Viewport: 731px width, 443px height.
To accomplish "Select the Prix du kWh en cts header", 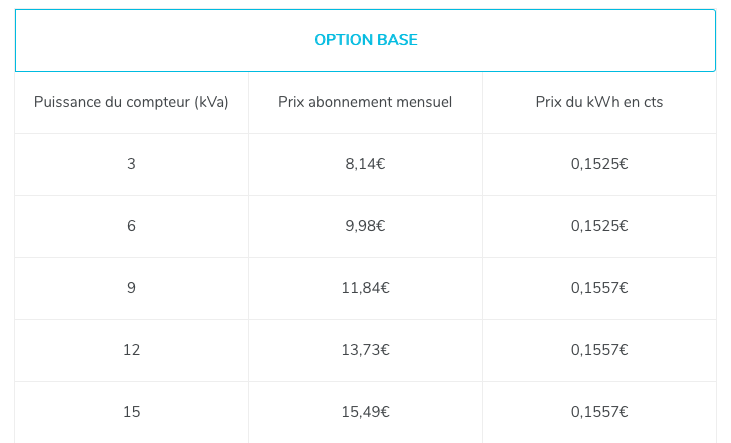I will pyautogui.click(x=600, y=103).
